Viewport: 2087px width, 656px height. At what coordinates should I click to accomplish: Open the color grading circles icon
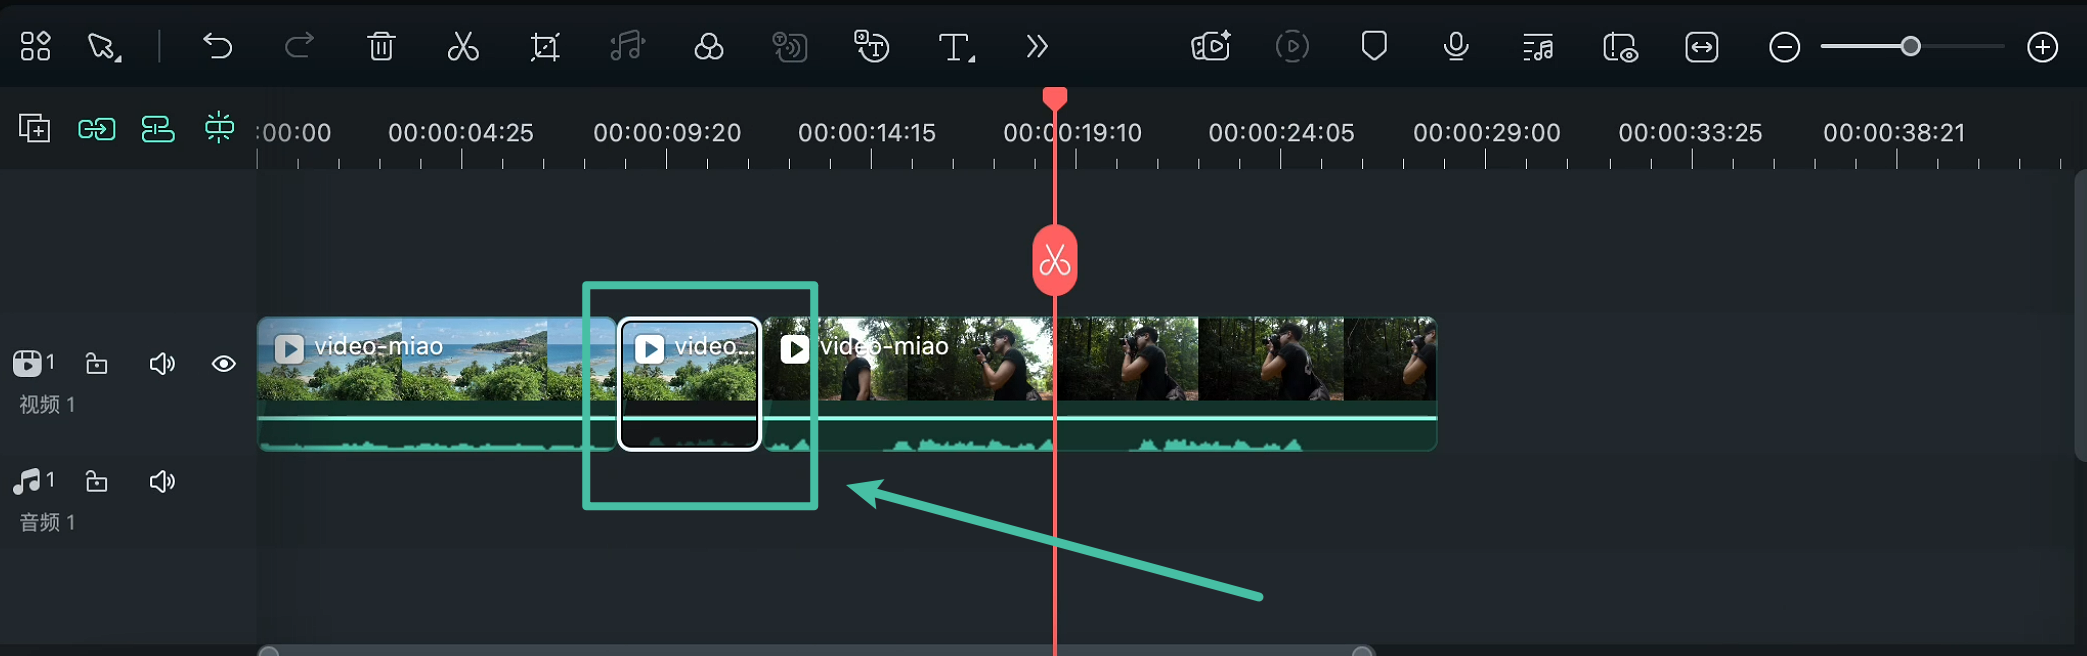708,46
